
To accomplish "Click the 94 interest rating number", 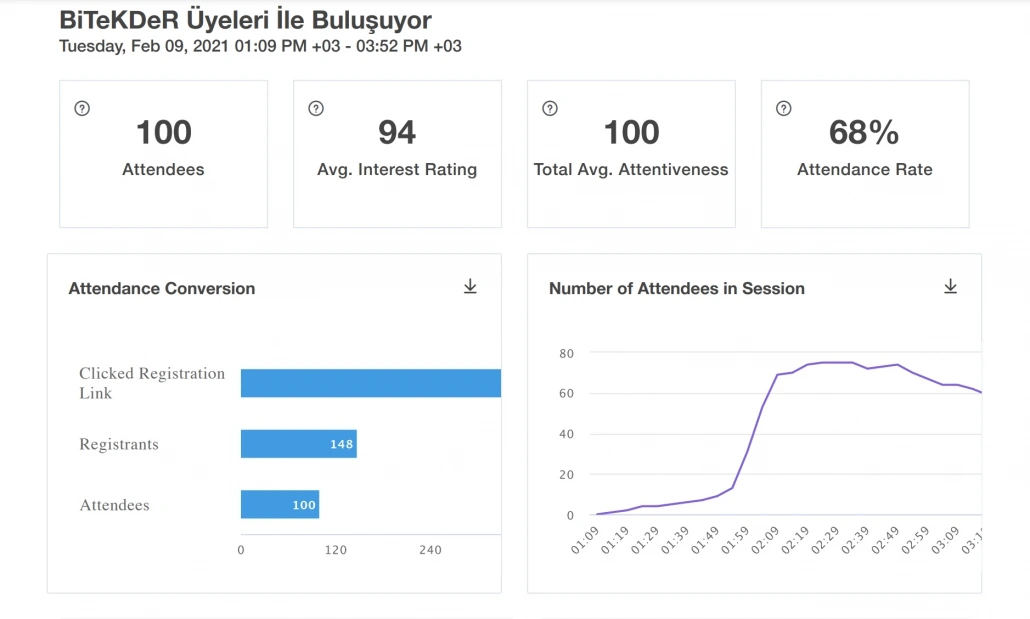I will point(397,132).
